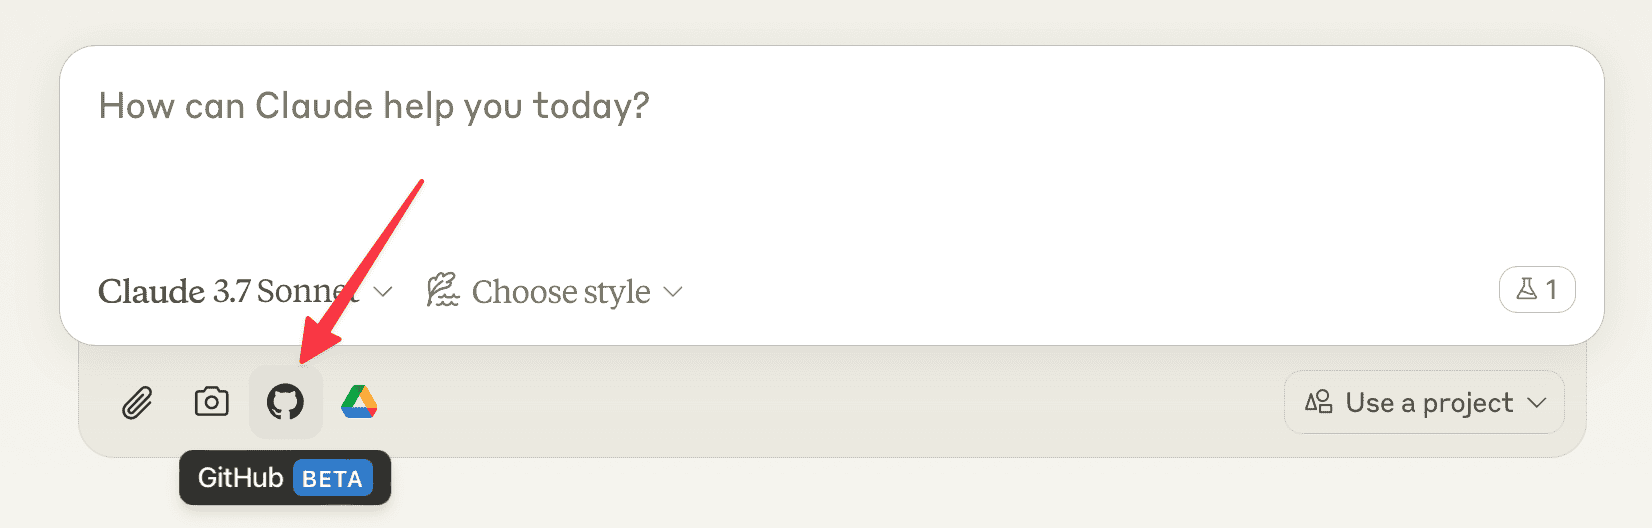Click the shapes icon beside Use a project
This screenshot has height=528, width=1652.
(x=1319, y=402)
